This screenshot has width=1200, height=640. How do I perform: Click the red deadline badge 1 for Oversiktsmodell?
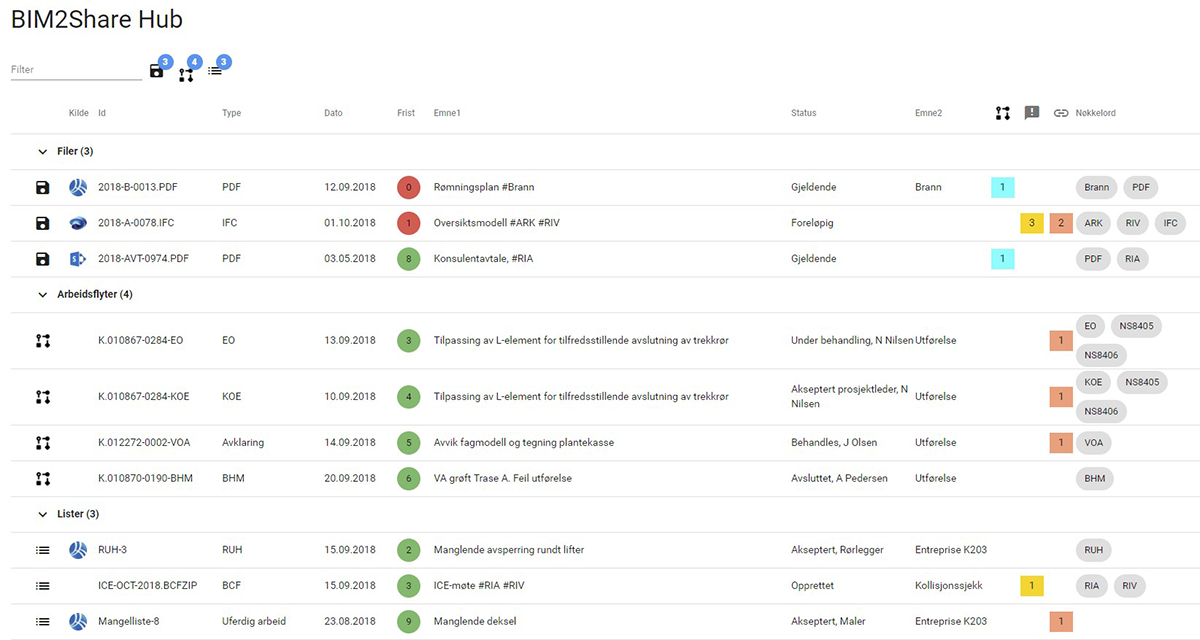pyautogui.click(x=408, y=223)
